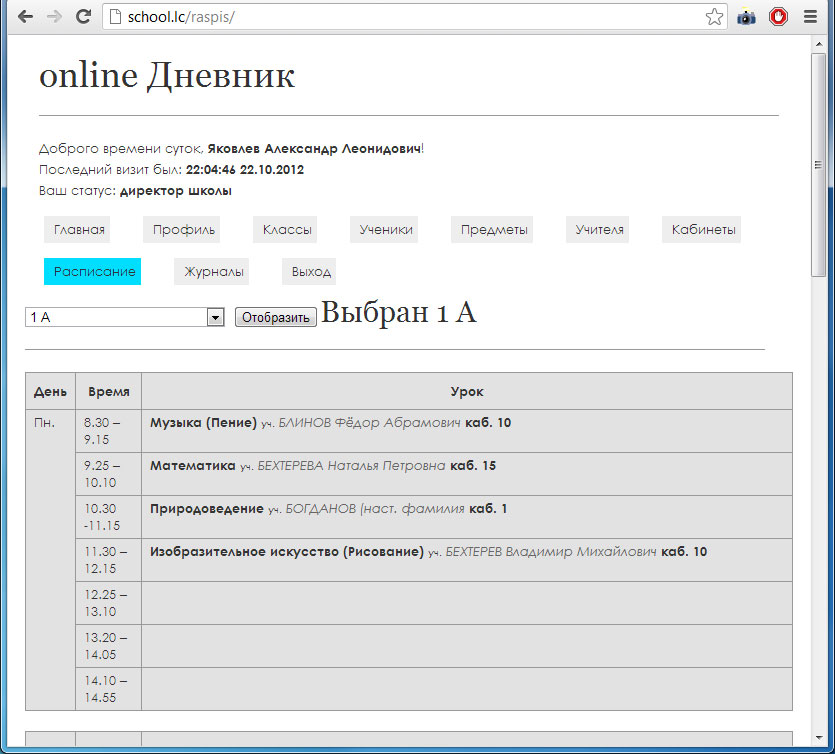Click the 10.30 -11.15 time cell
The image size is (835, 754).
[109, 517]
